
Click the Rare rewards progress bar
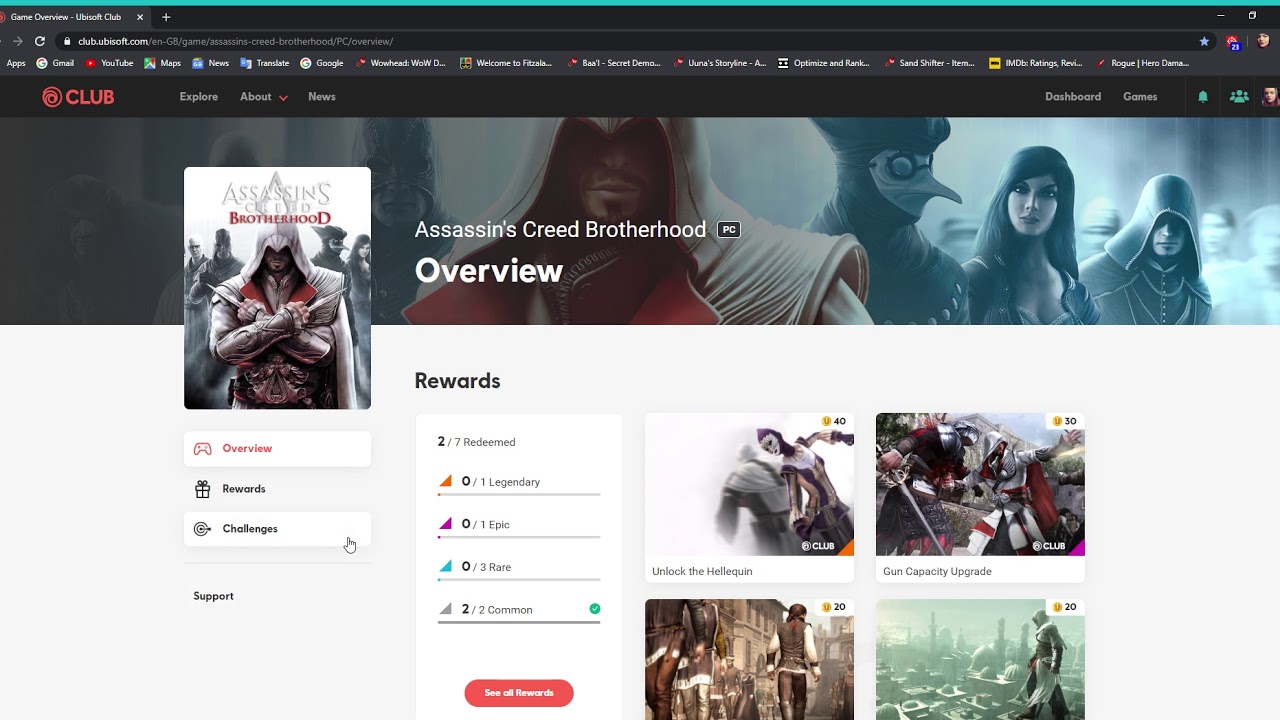pyautogui.click(x=518, y=579)
